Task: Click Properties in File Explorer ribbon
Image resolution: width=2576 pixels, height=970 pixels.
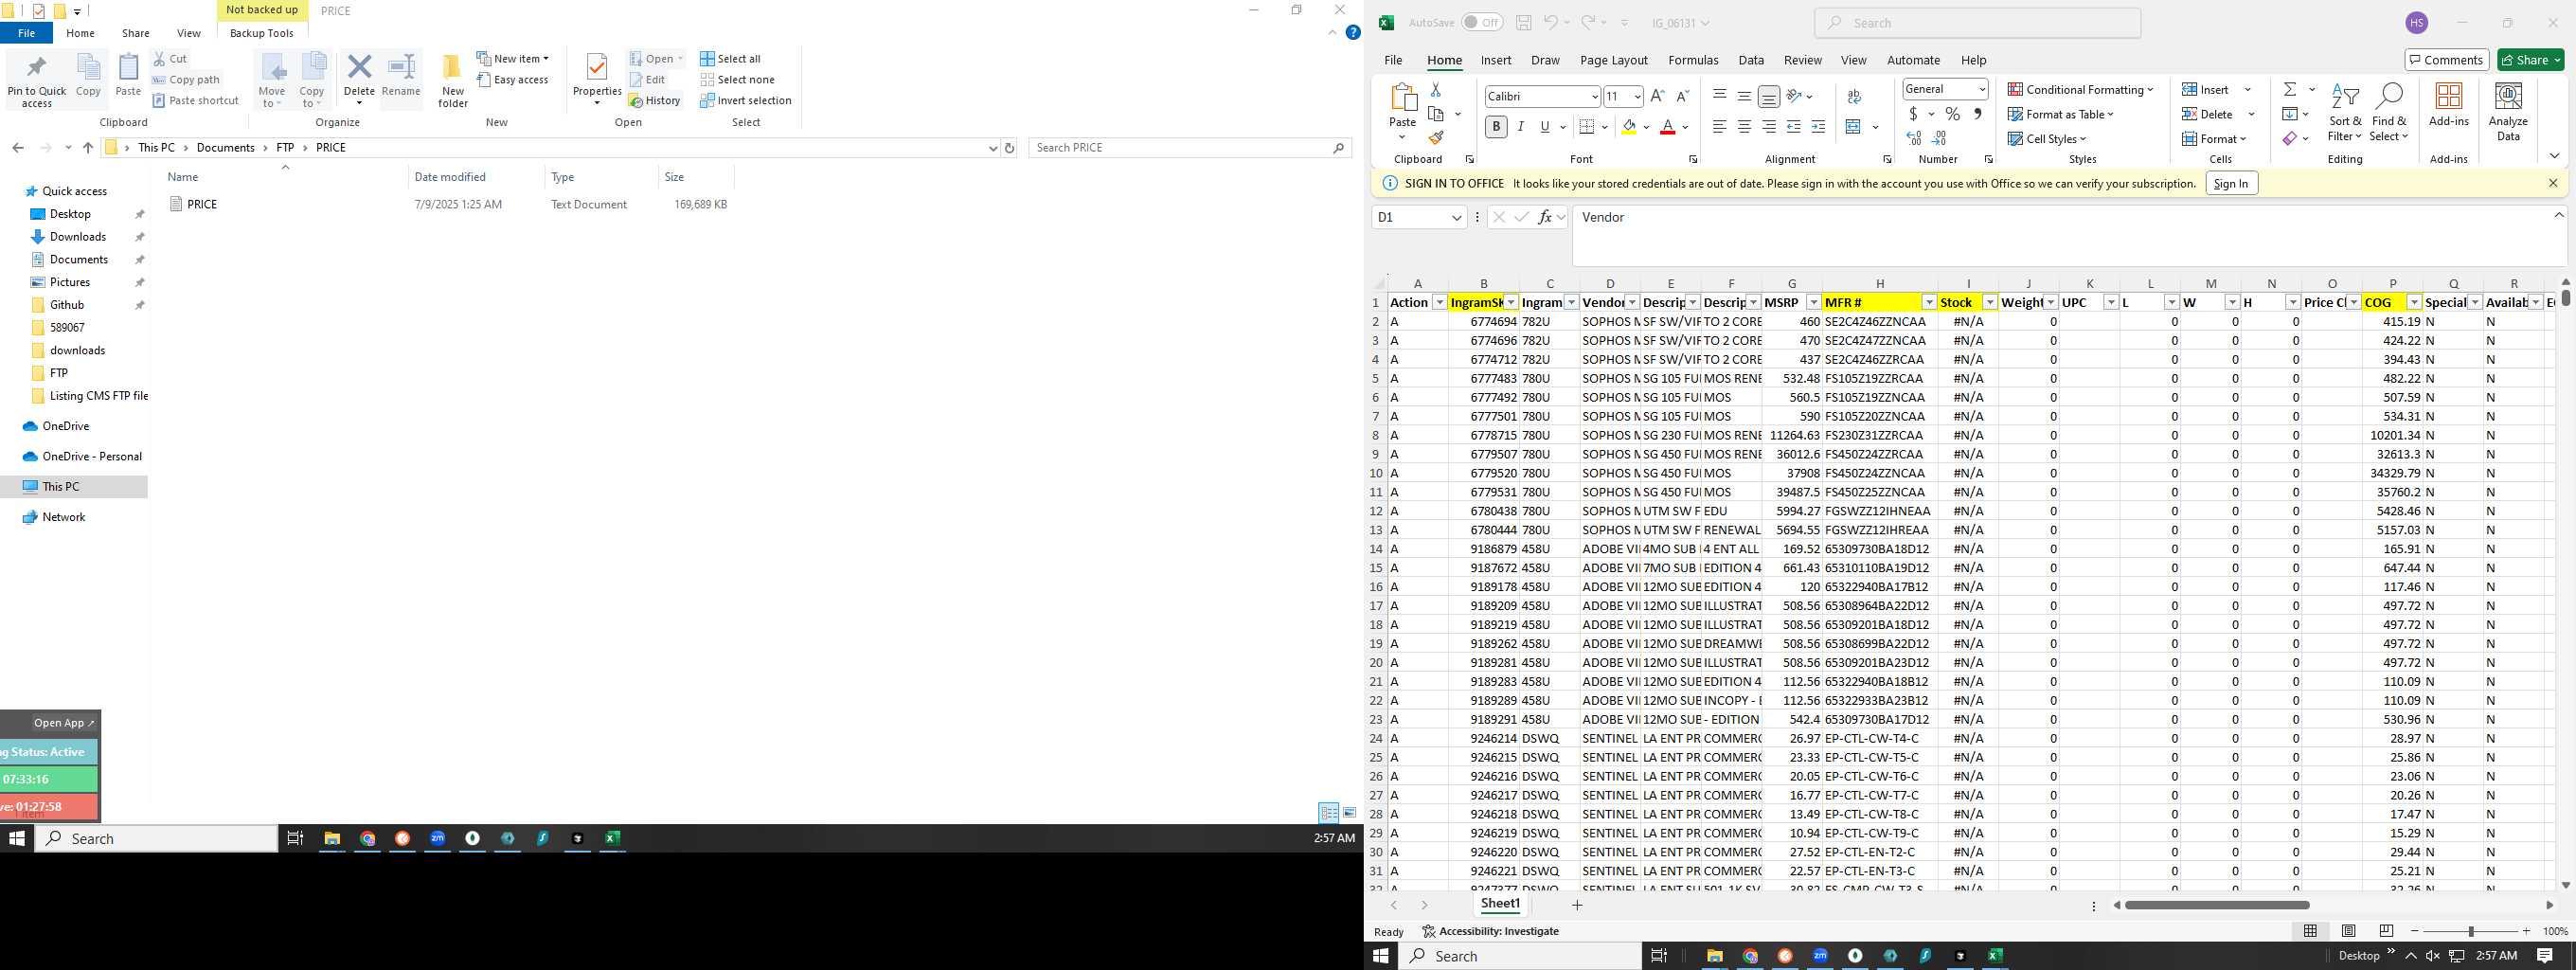Action: [597, 79]
